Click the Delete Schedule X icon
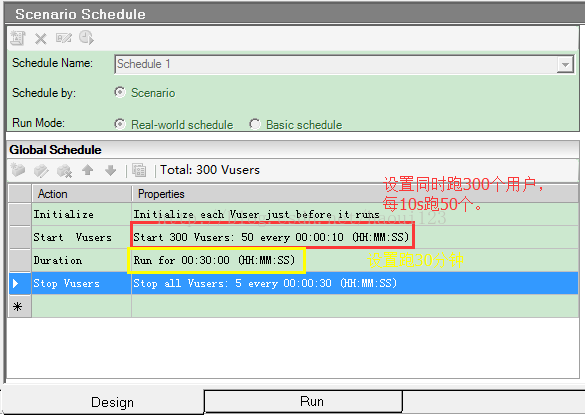The height and width of the screenshot is (415, 585). [41, 38]
